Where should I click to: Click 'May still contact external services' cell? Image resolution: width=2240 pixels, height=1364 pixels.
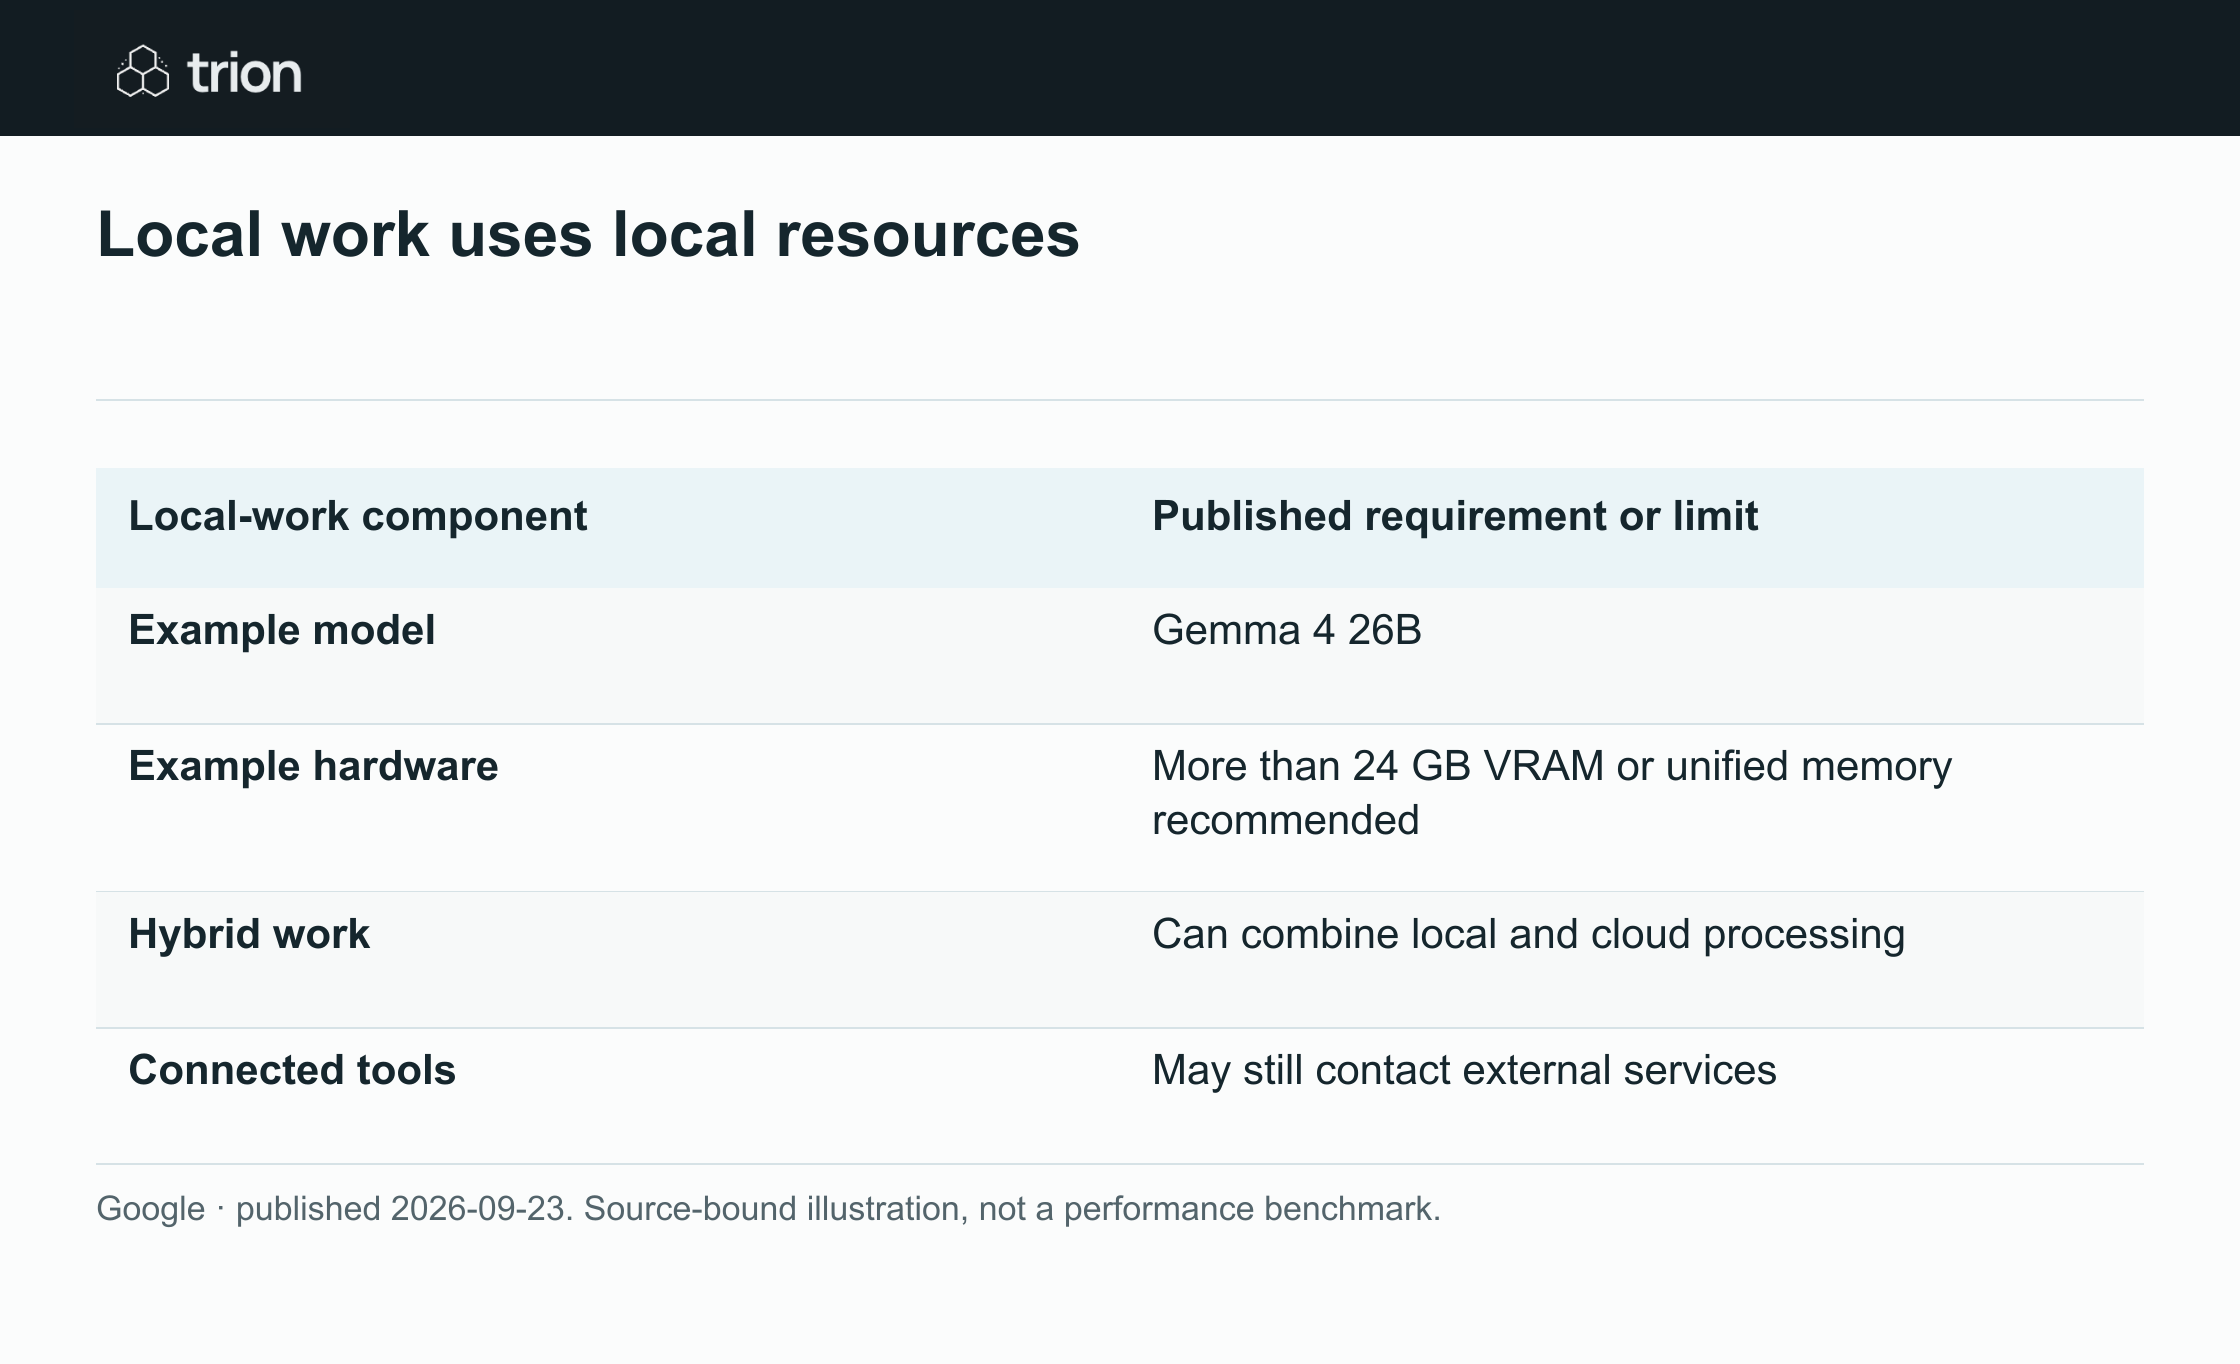click(1464, 1070)
